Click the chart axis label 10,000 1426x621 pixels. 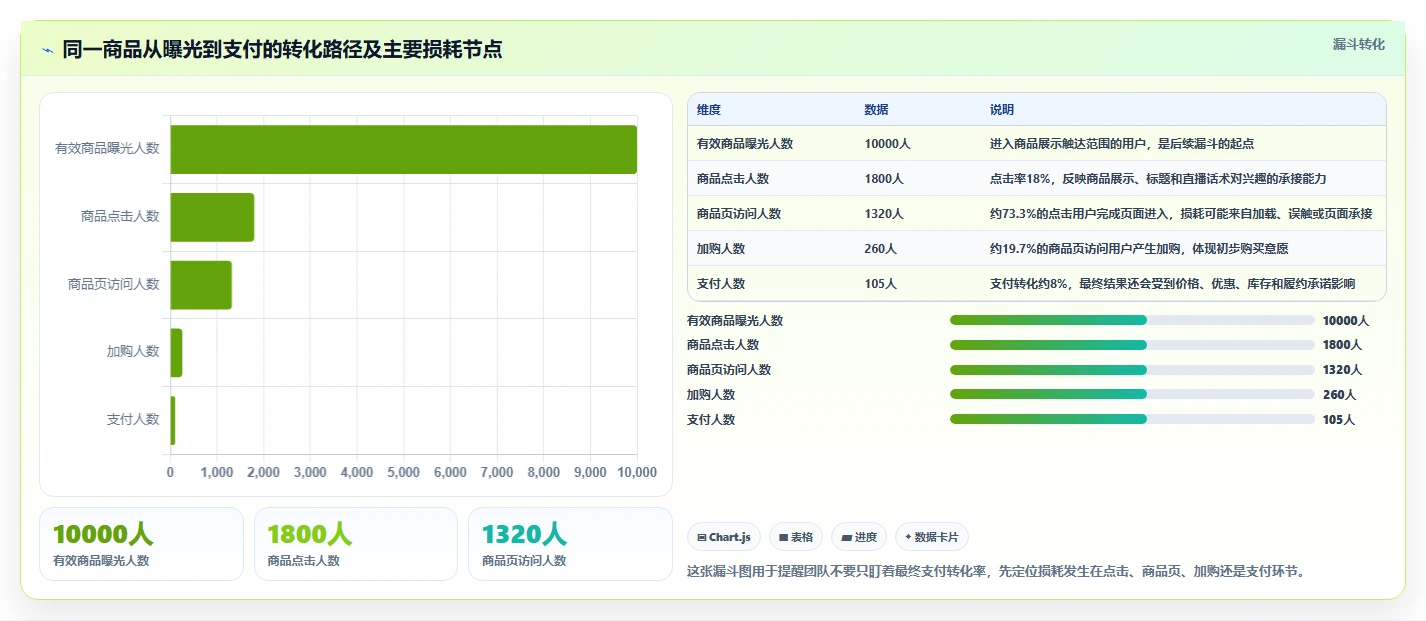click(x=637, y=472)
